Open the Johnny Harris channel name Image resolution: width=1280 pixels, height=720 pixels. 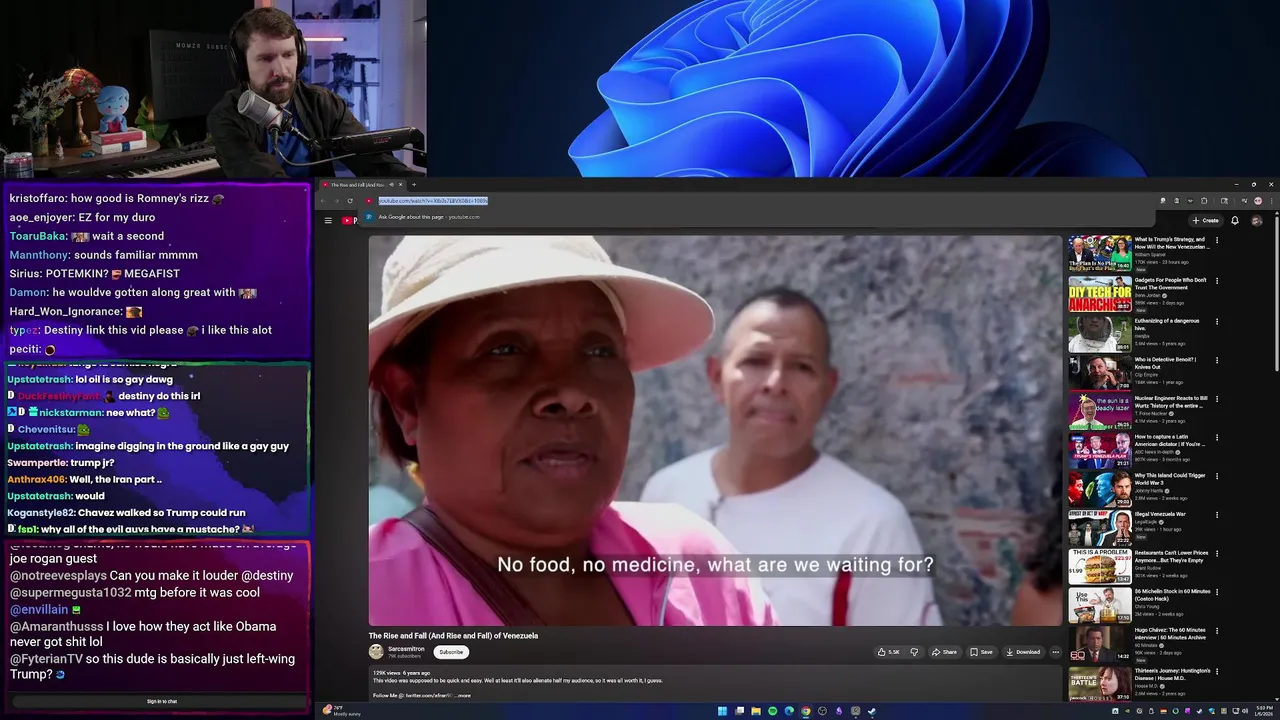click(x=1148, y=491)
